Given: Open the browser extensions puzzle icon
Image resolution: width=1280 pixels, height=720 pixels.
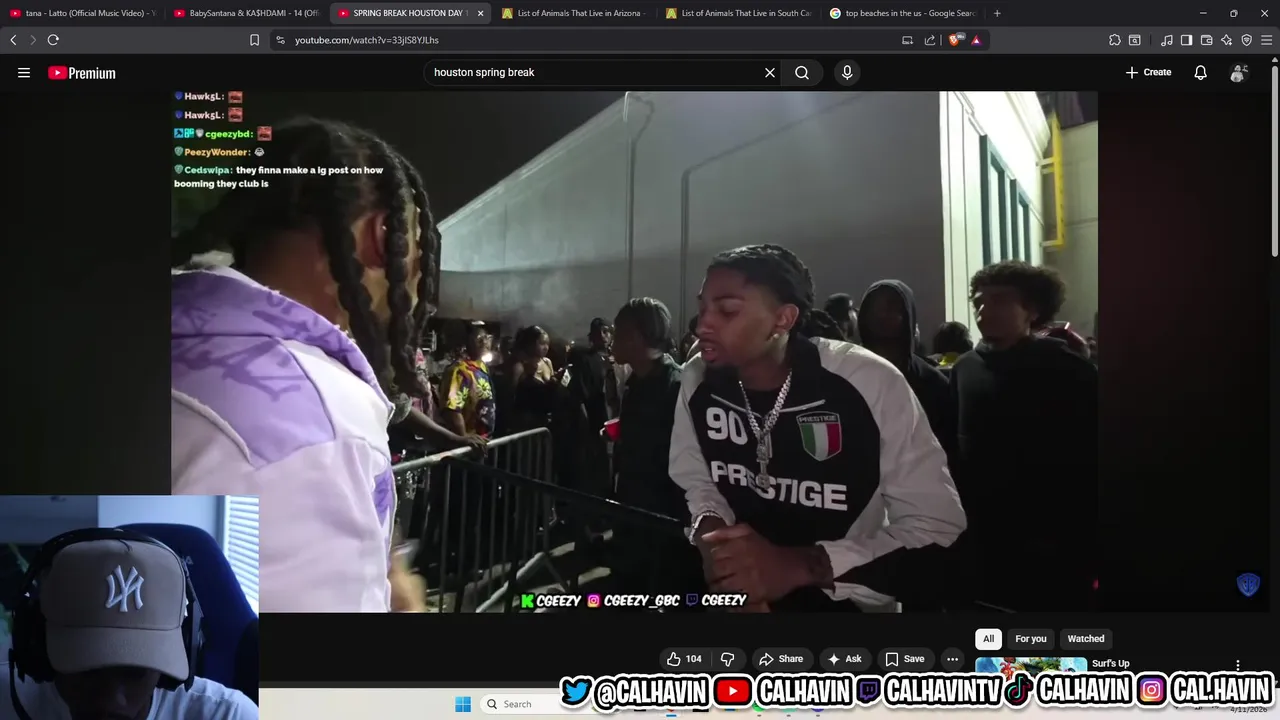Looking at the screenshot, I should click(x=1115, y=40).
